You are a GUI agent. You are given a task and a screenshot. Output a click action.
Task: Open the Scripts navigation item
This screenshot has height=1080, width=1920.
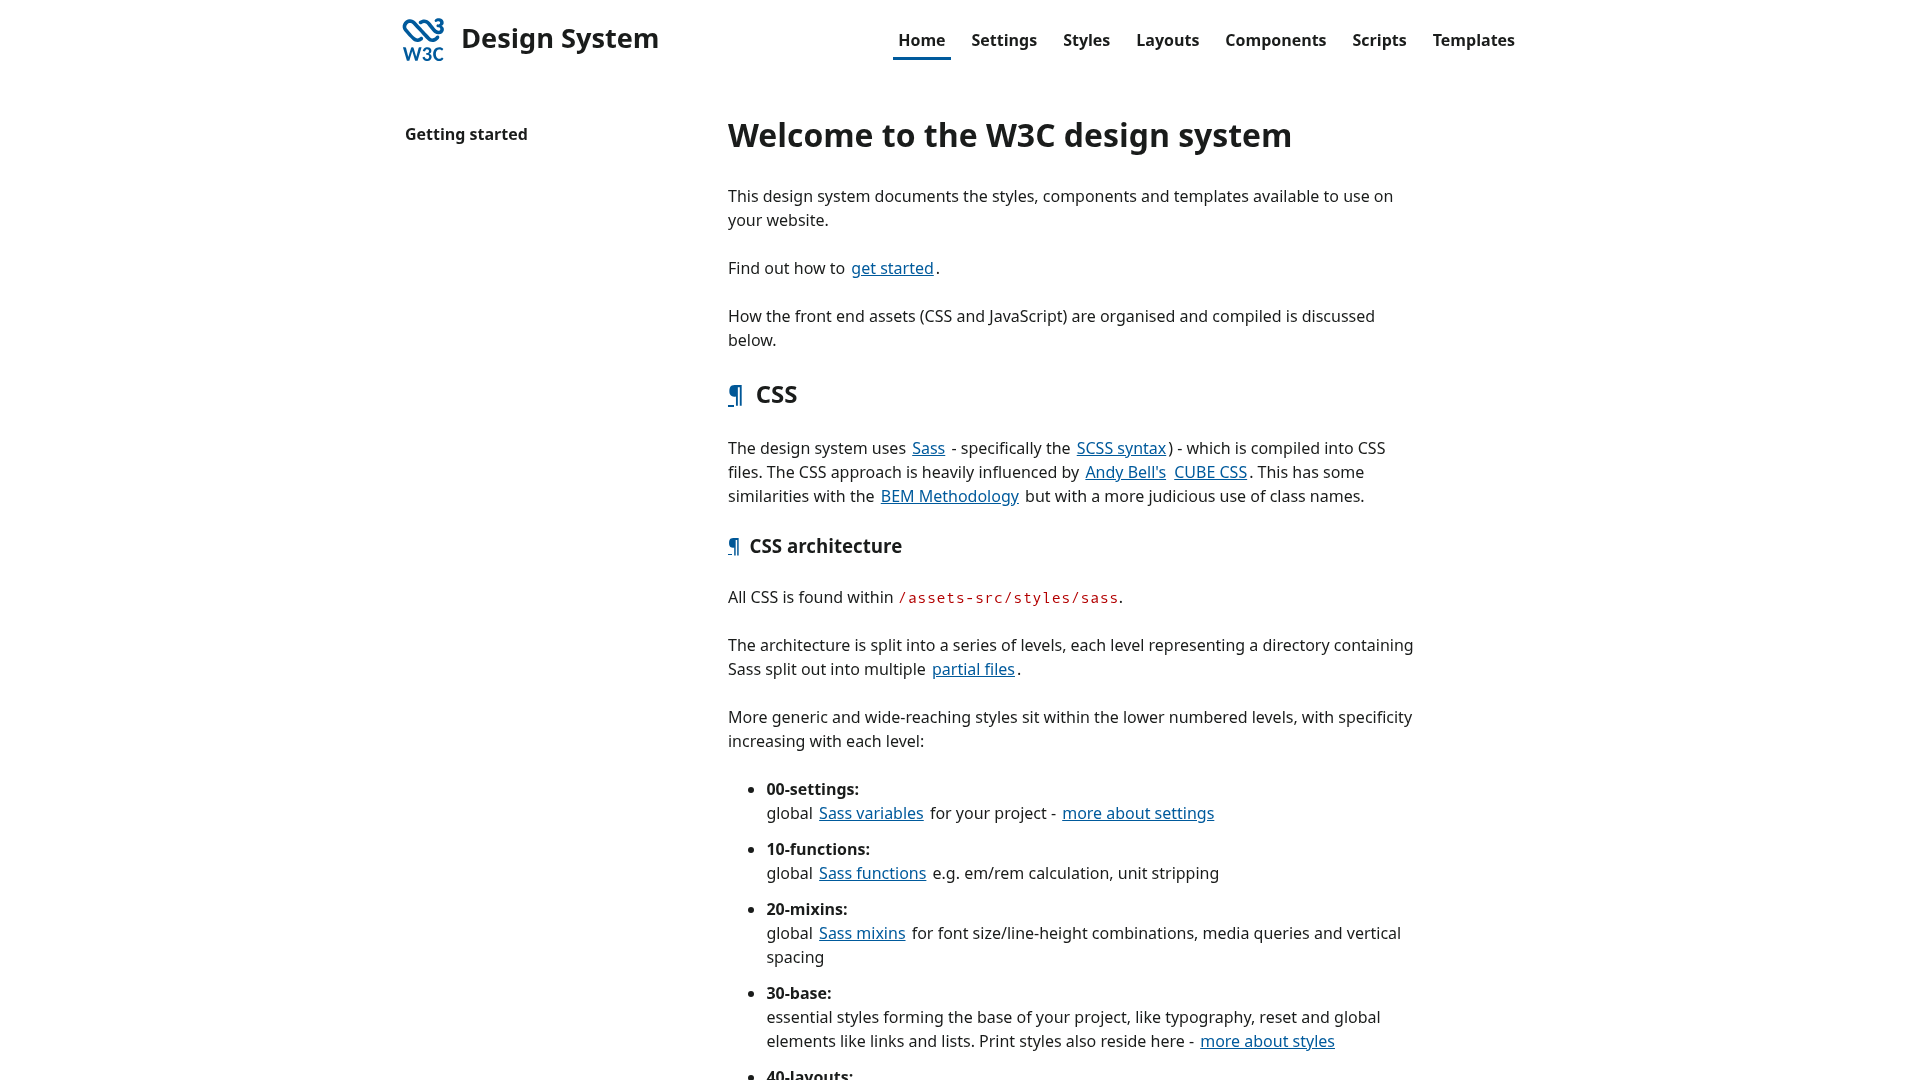[x=1379, y=40]
